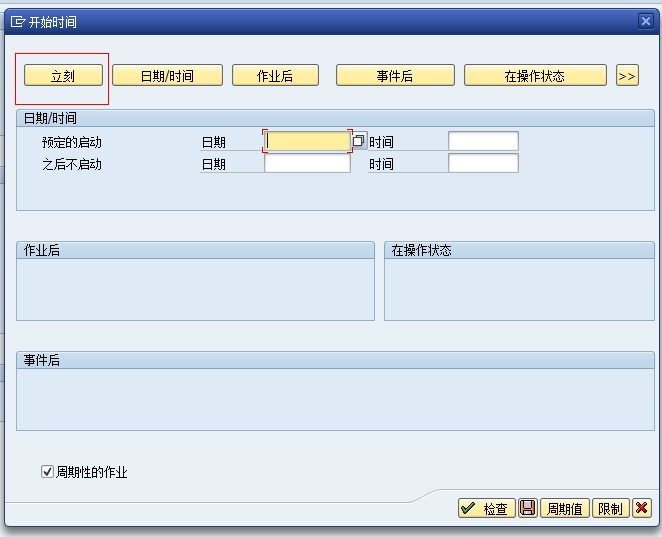This screenshot has height=537, width=662.
Task: Choose the 事件后 (After event) button
Action: click(x=395, y=76)
